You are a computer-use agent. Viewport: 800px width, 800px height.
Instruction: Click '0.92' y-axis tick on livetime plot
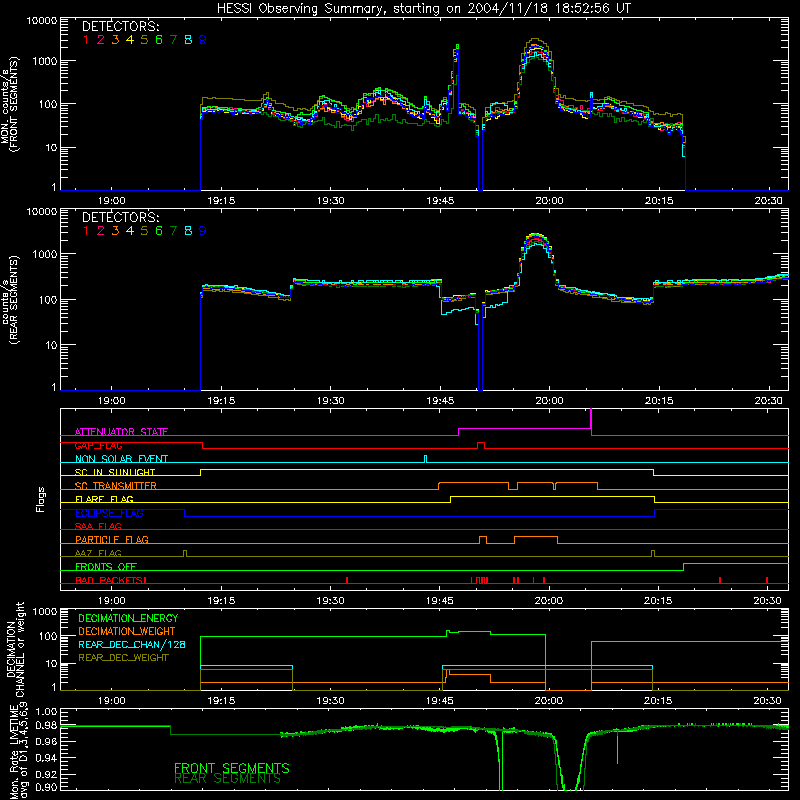46,774
